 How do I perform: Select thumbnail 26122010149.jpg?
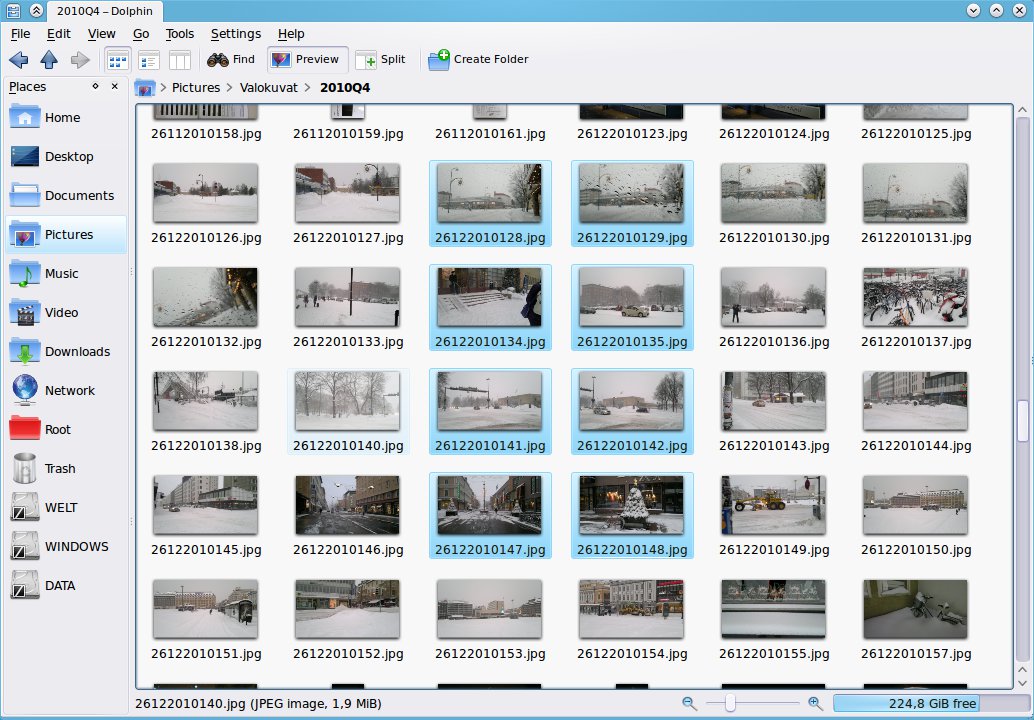click(x=774, y=505)
